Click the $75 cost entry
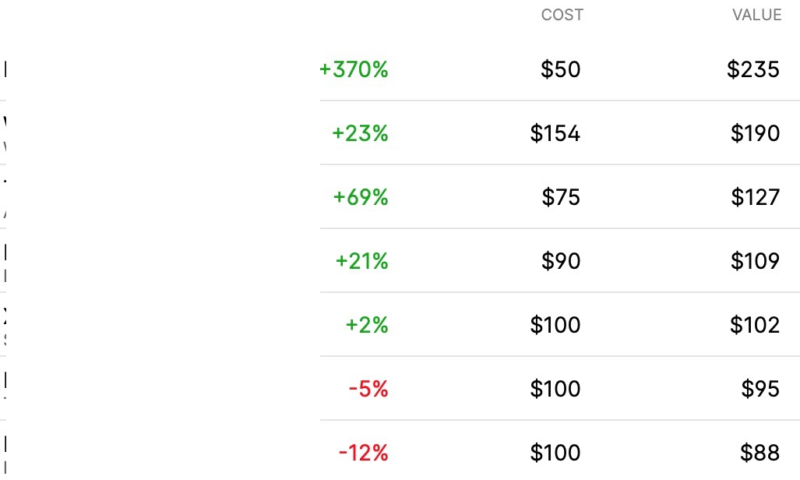The height and width of the screenshot is (480, 800). coord(561,197)
